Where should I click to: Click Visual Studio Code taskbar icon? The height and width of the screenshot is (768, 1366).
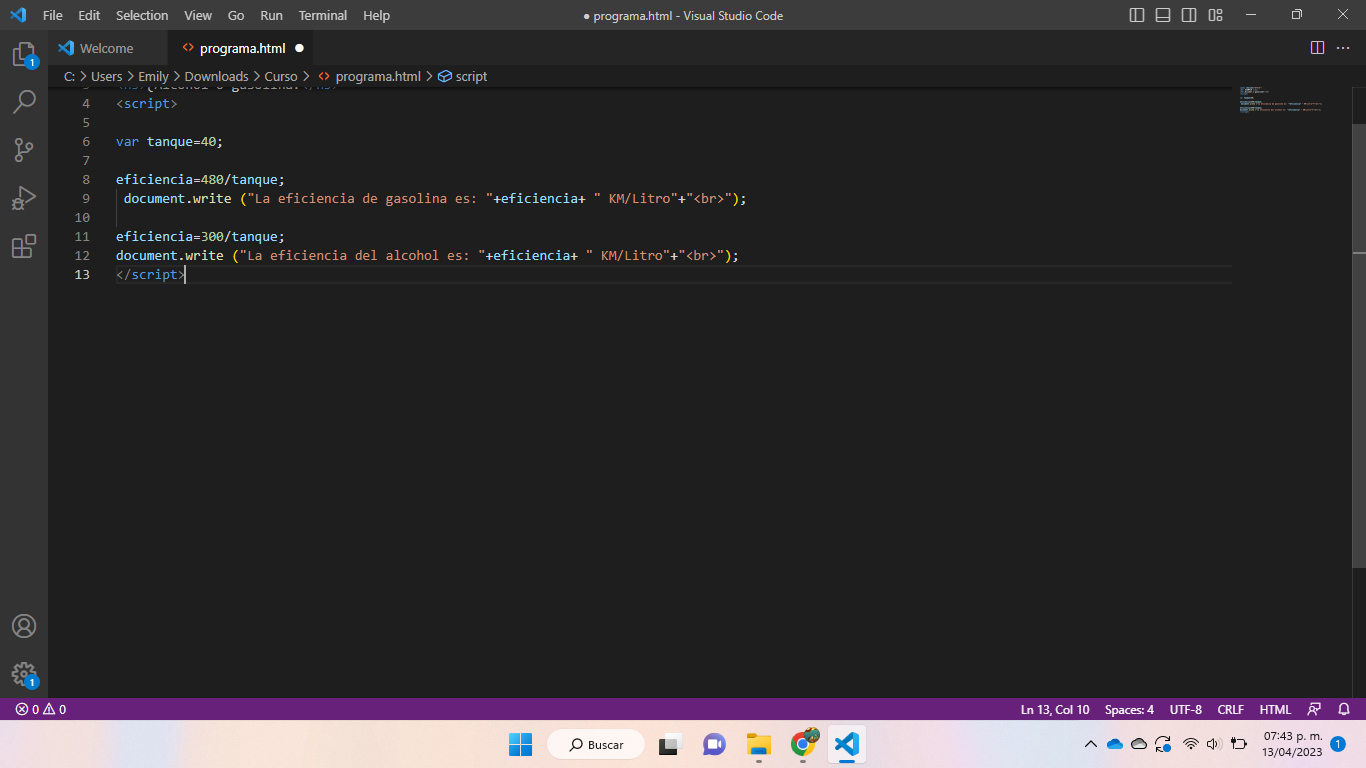pos(847,744)
